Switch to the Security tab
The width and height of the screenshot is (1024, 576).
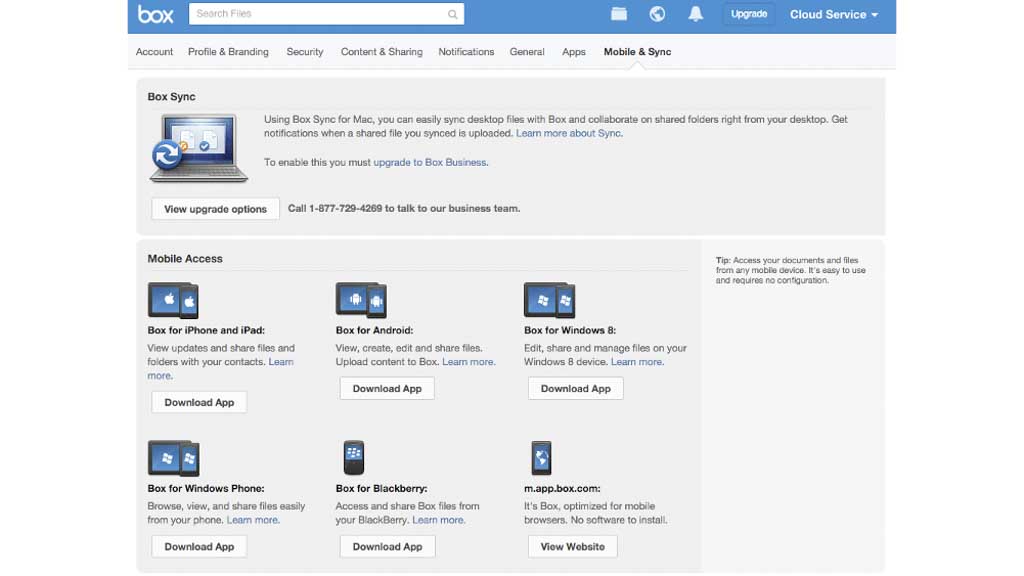pos(305,52)
